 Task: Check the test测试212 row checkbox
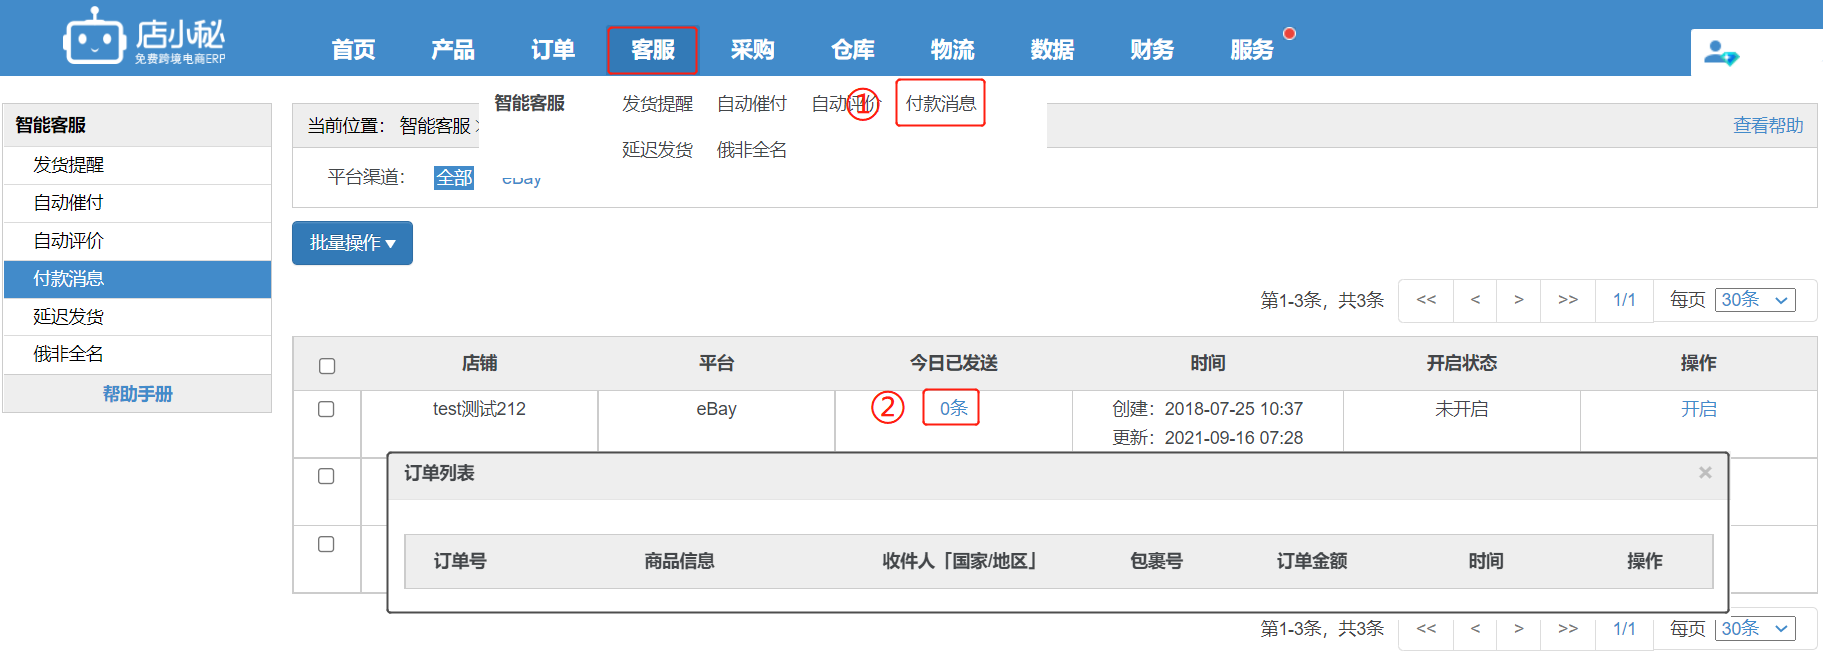click(x=326, y=409)
